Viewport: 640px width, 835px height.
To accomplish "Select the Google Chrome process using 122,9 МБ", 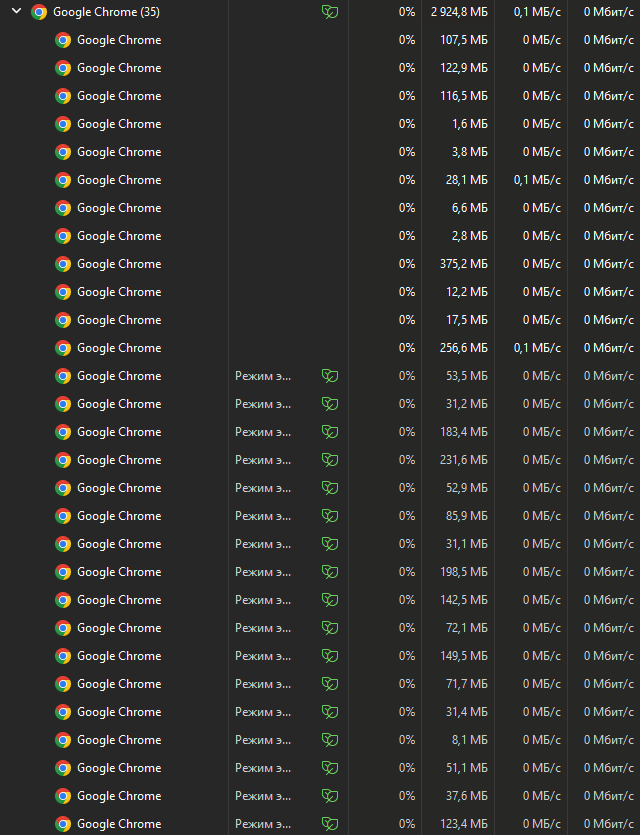I will [119, 68].
